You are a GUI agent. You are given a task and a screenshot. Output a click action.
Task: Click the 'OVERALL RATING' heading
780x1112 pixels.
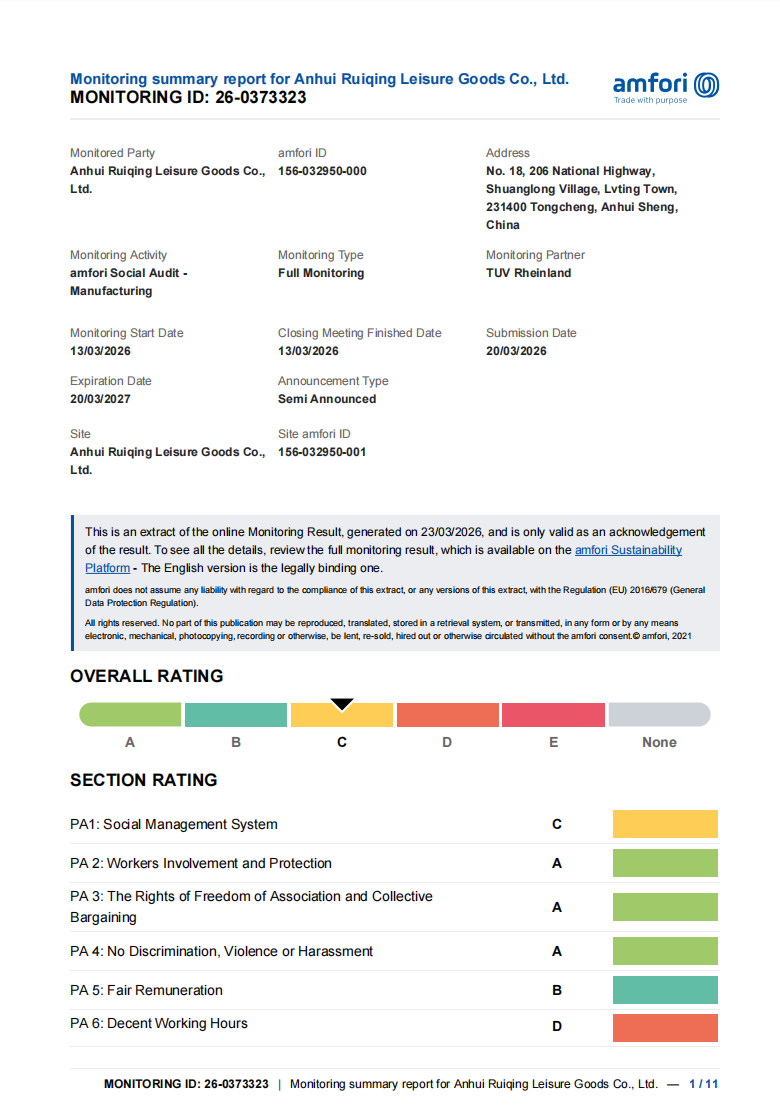[x=147, y=676]
